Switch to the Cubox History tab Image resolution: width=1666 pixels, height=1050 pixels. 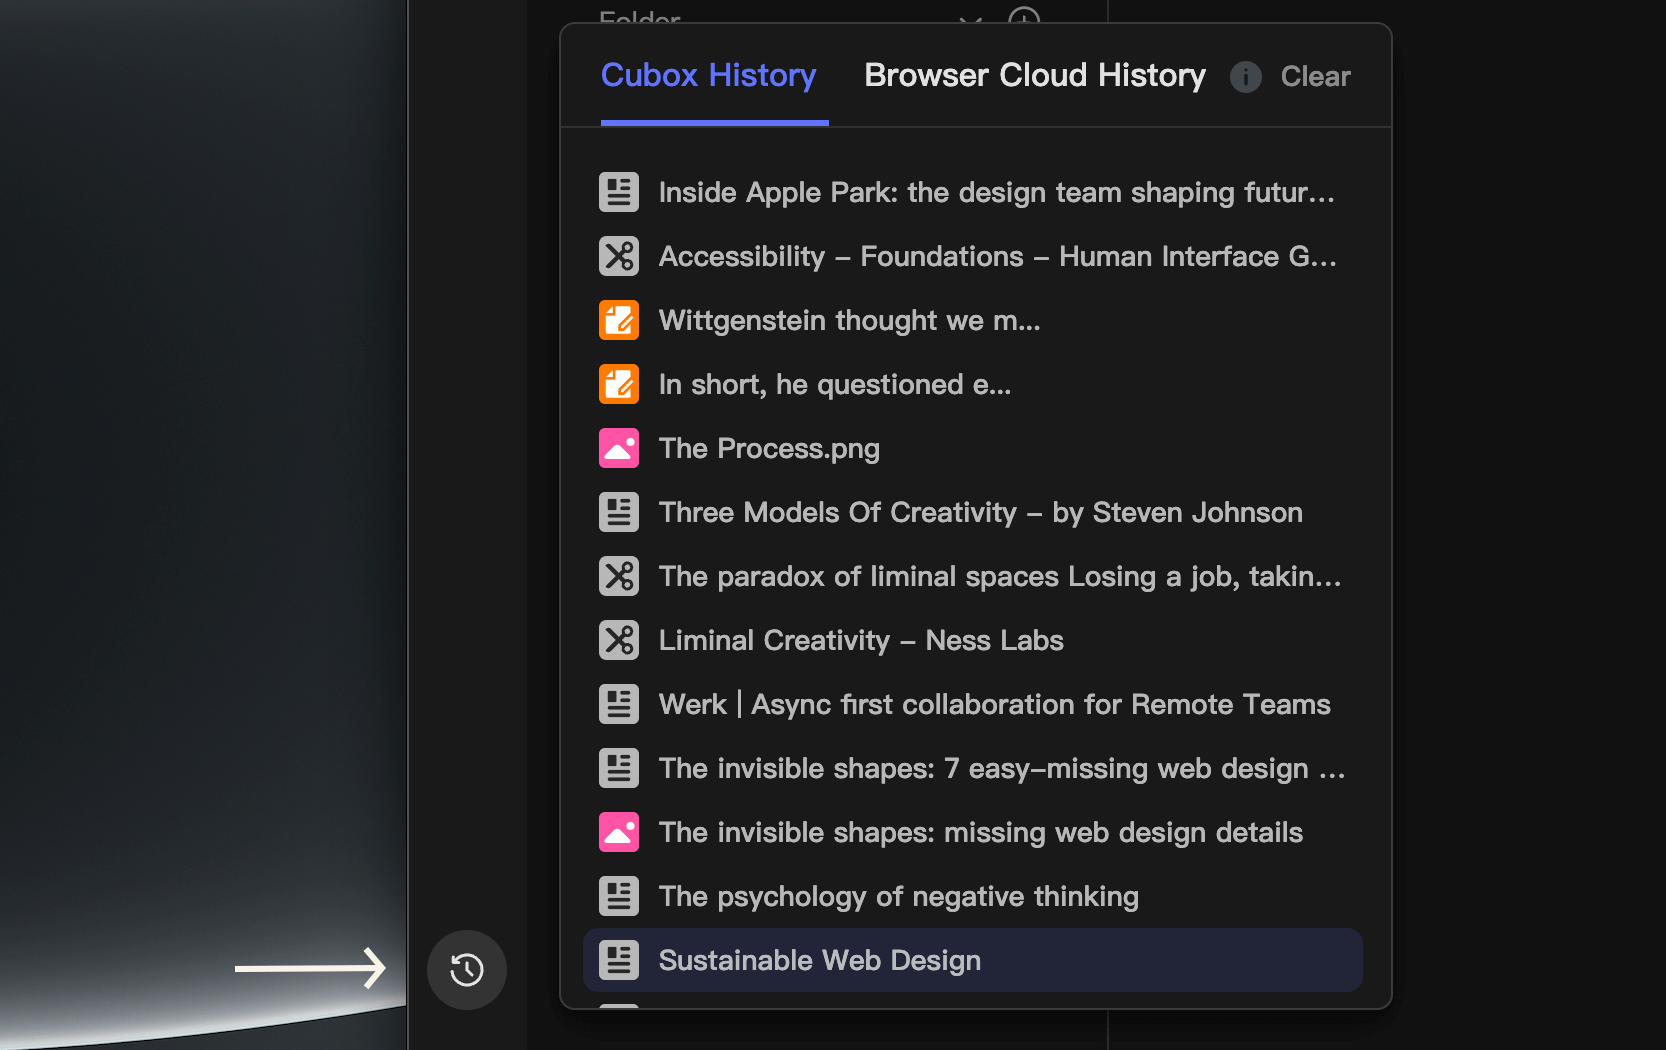tap(708, 76)
